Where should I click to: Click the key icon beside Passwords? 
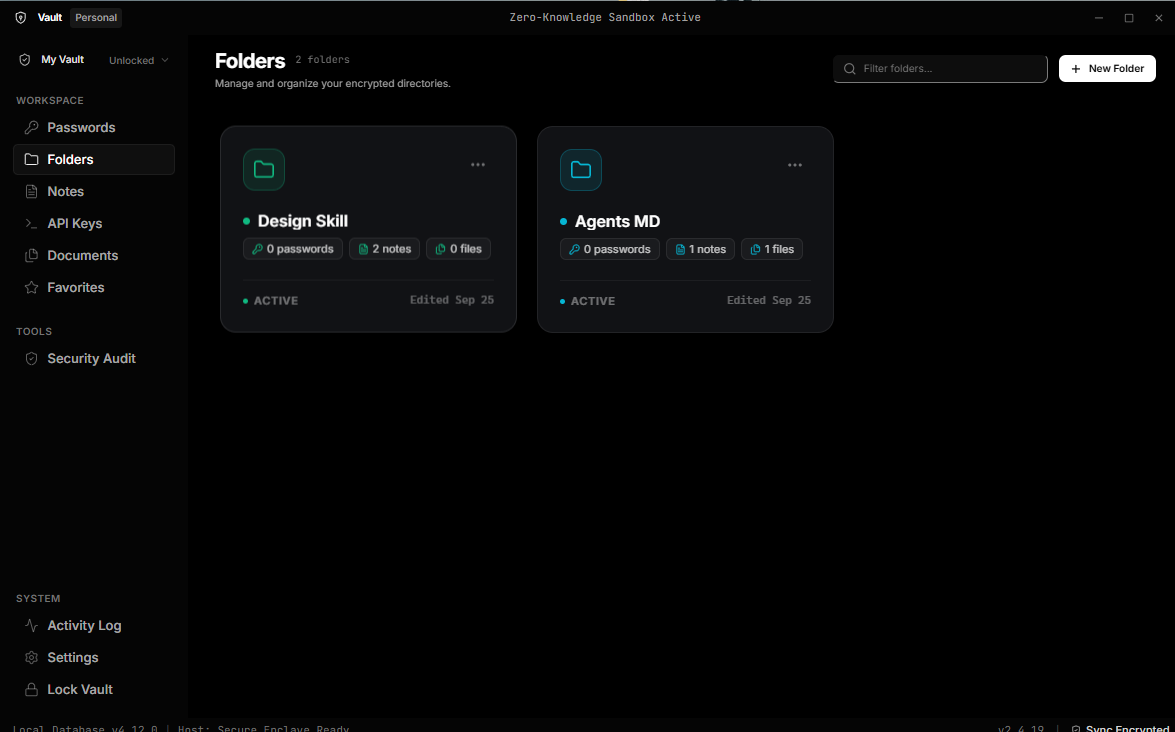[x=31, y=127]
